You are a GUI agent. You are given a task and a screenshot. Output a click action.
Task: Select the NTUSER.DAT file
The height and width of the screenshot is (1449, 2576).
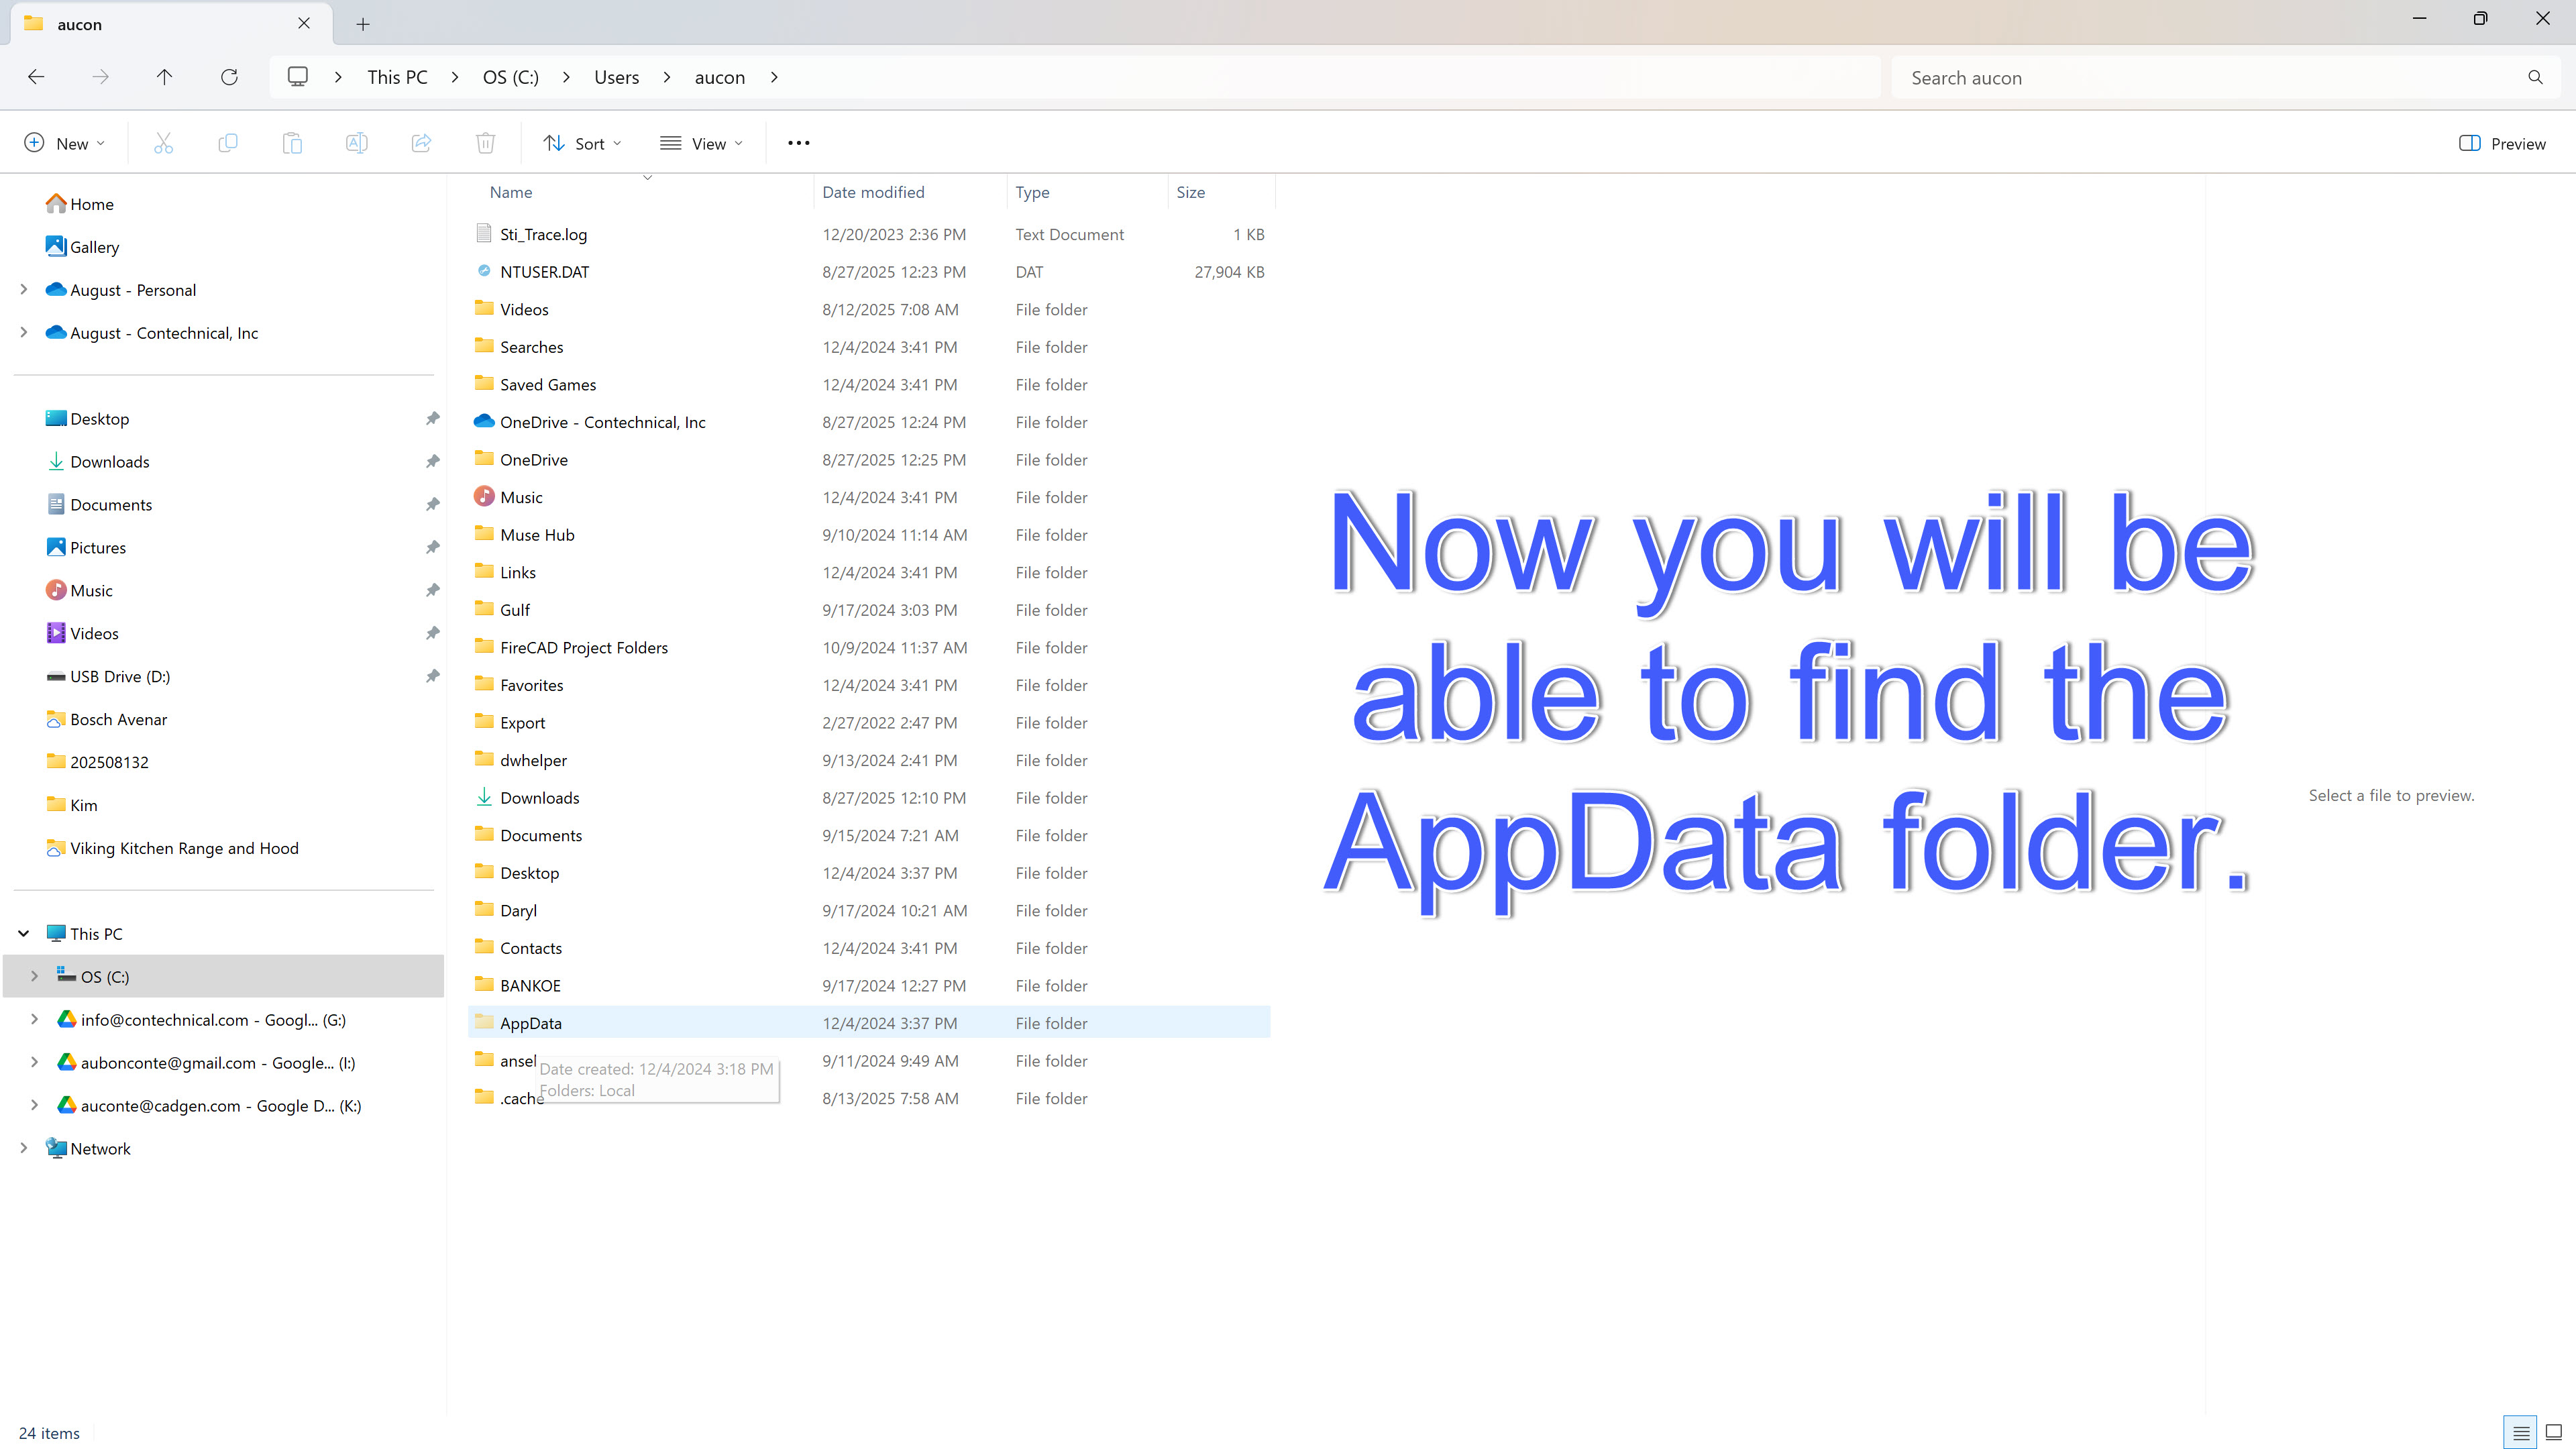pos(869,272)
